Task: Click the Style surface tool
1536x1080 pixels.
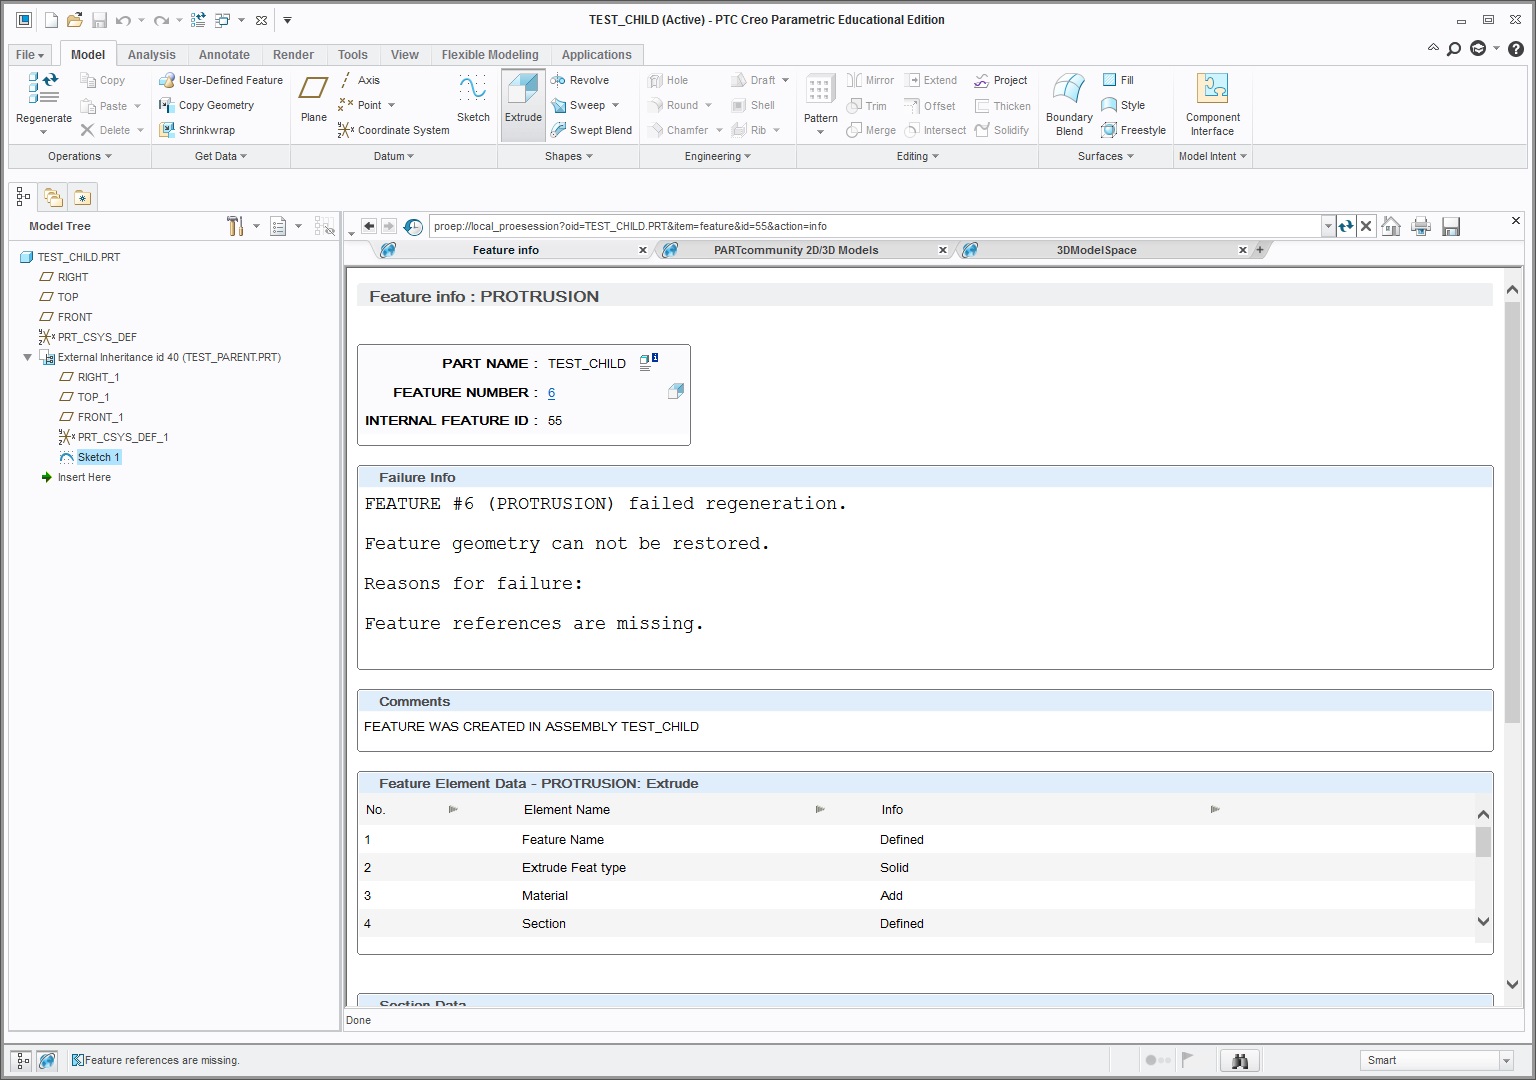Action: coord(1123,105)
